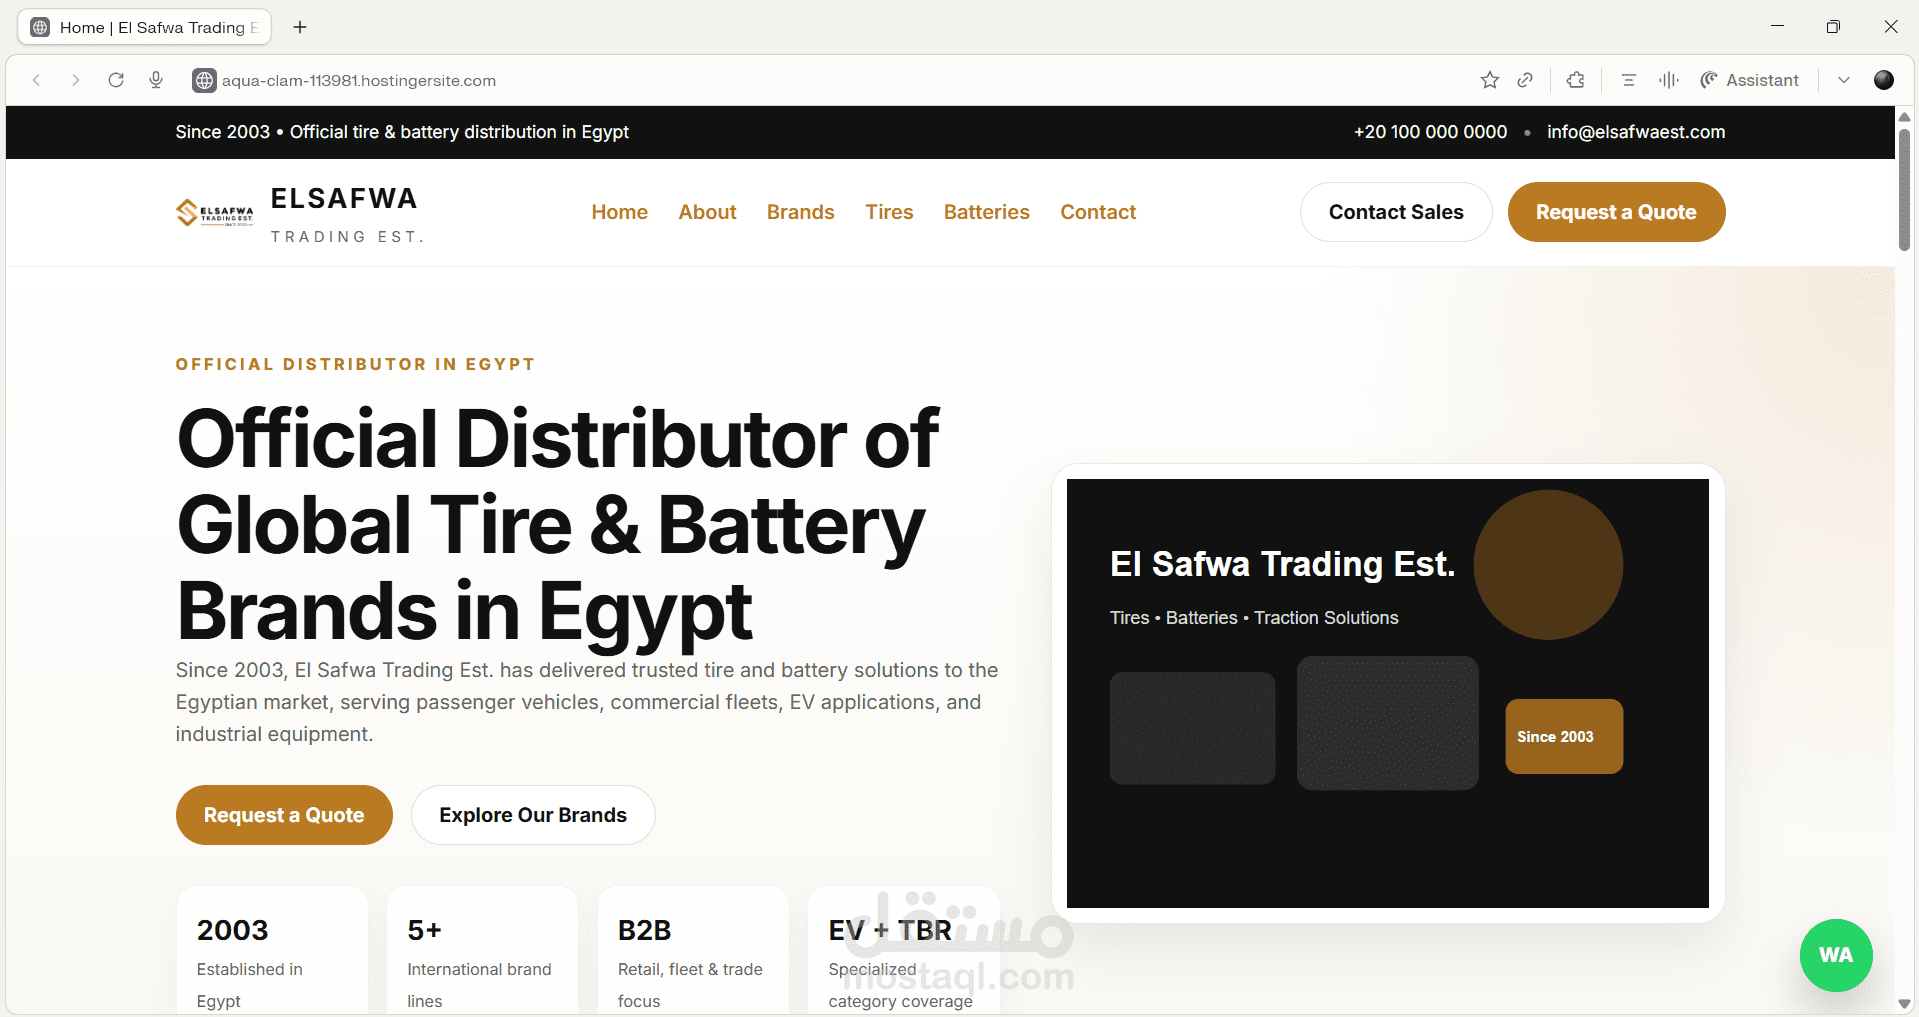Screen dimensions: 1919x1017
Task: Click the Elsafwa logo image
Action: (x=215, y=212)
